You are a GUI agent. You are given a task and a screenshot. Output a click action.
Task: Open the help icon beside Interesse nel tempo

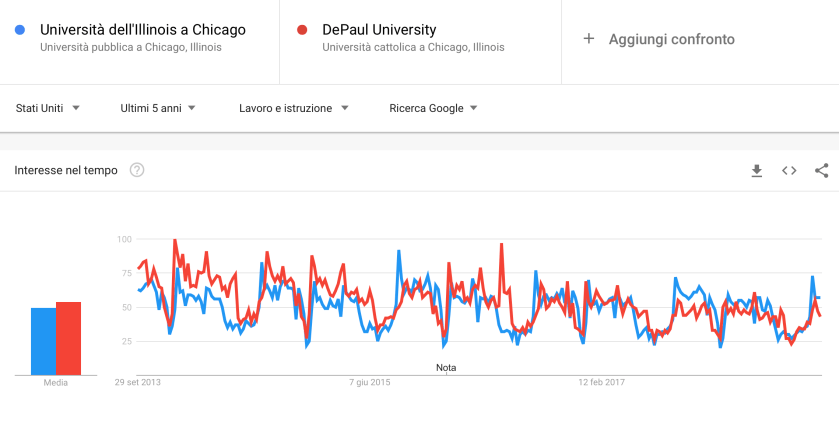point(137,171)
